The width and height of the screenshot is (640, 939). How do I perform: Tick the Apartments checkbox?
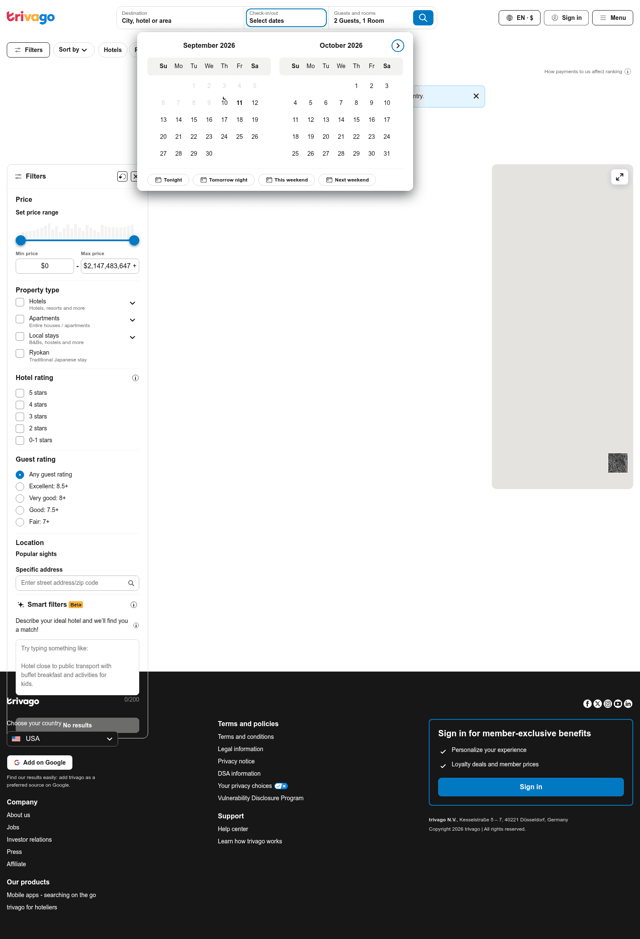point(20,319)
